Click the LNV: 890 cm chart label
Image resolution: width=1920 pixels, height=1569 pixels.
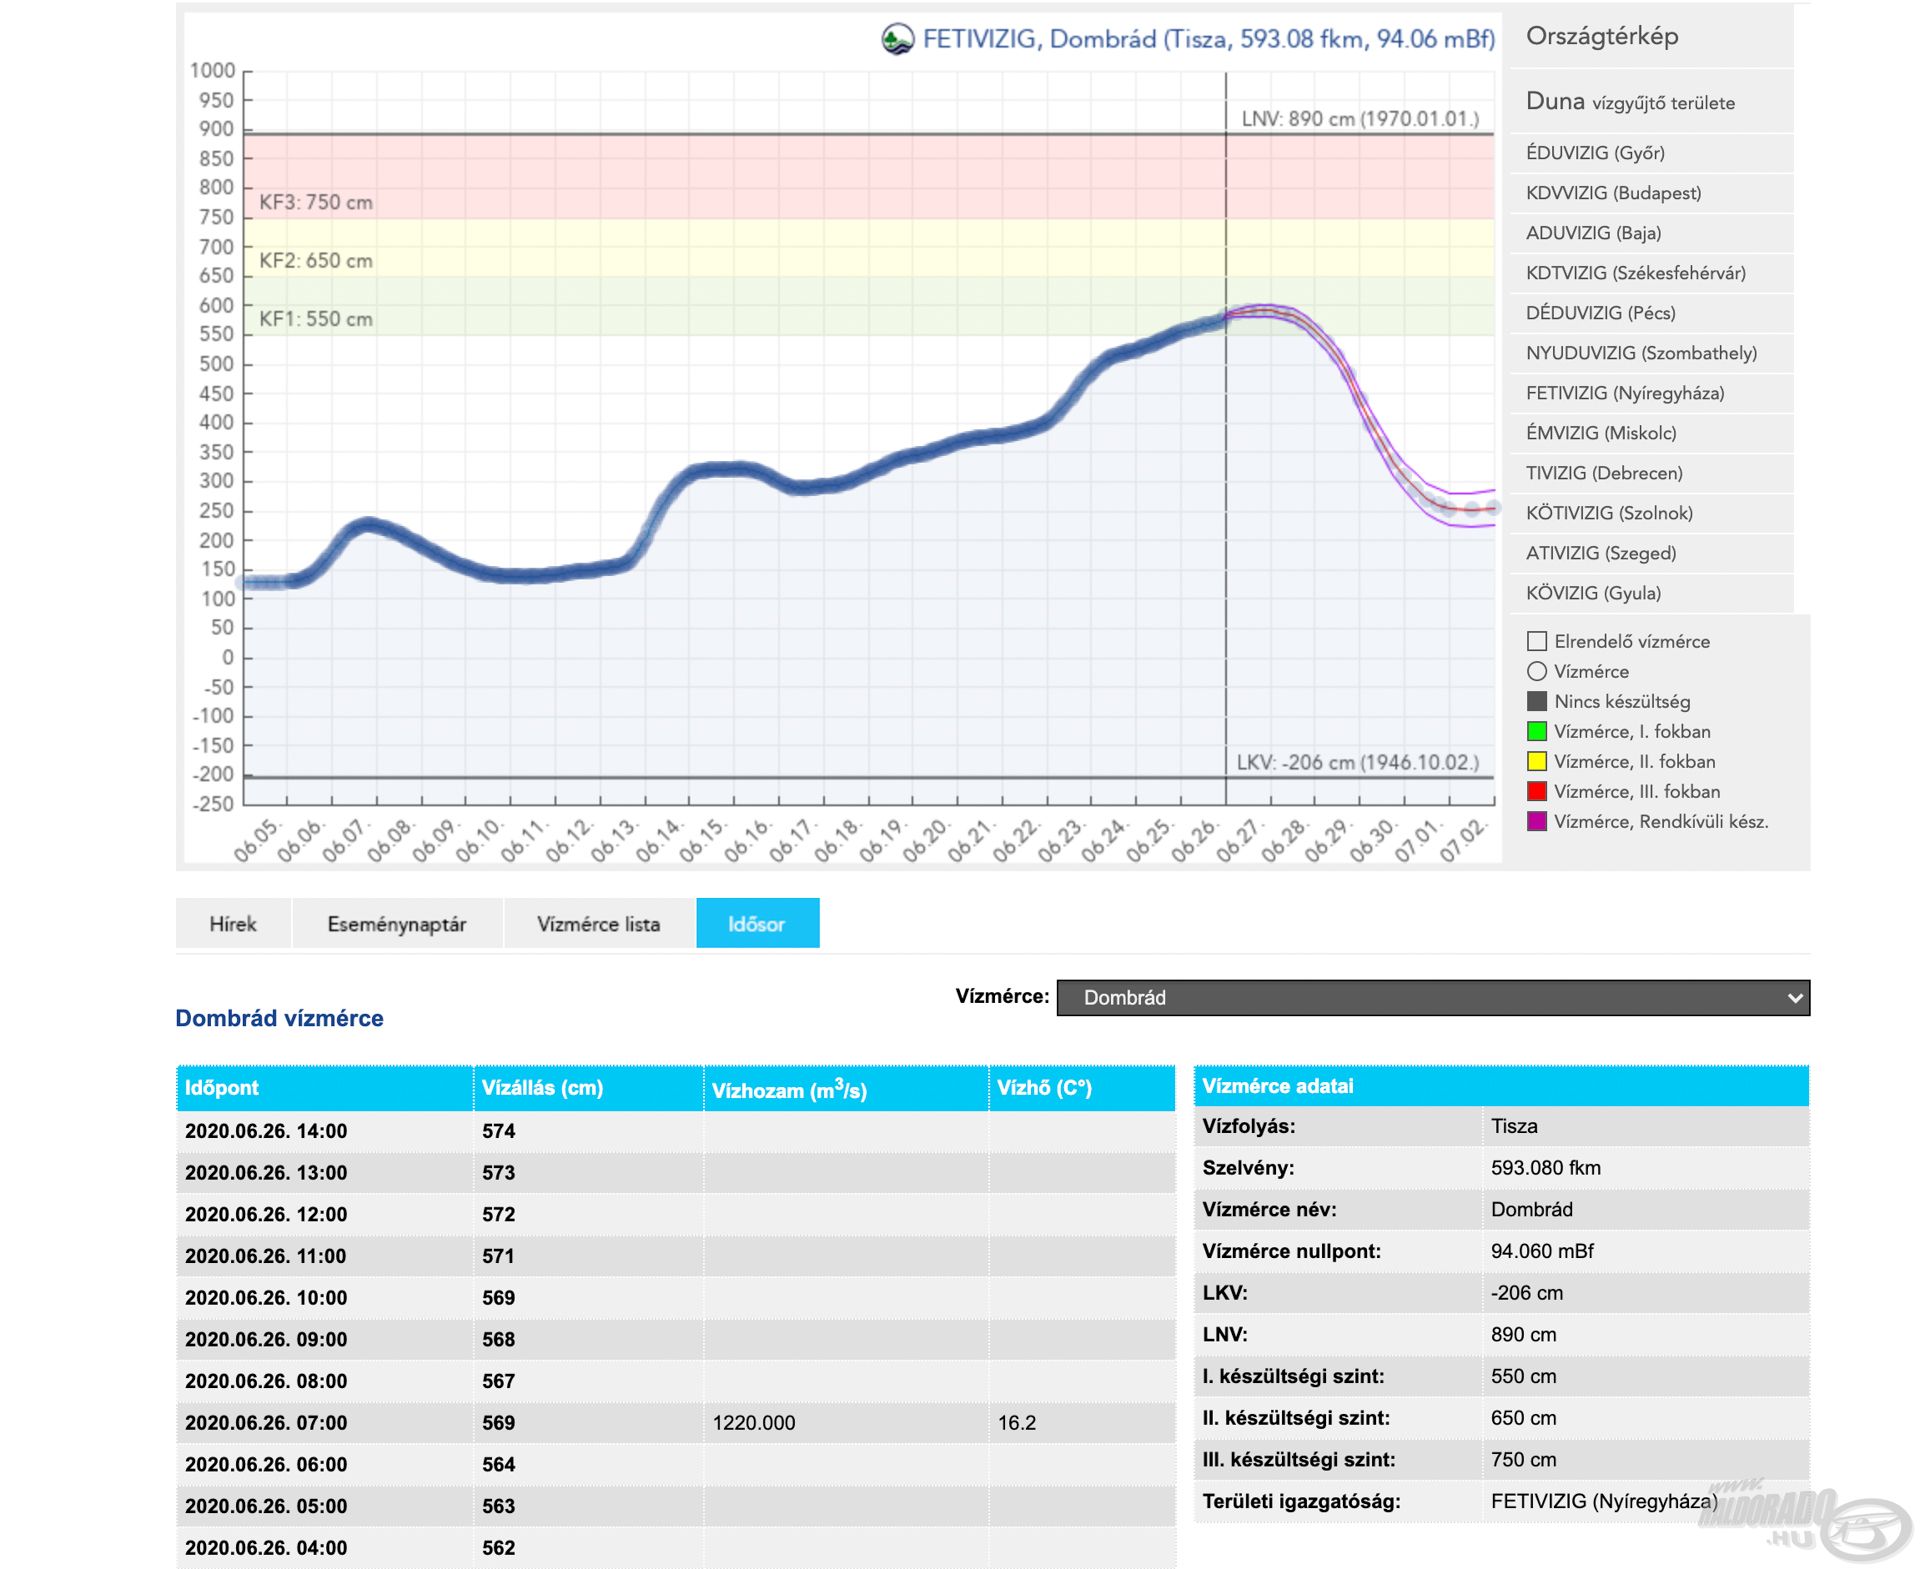point(1360,118)
